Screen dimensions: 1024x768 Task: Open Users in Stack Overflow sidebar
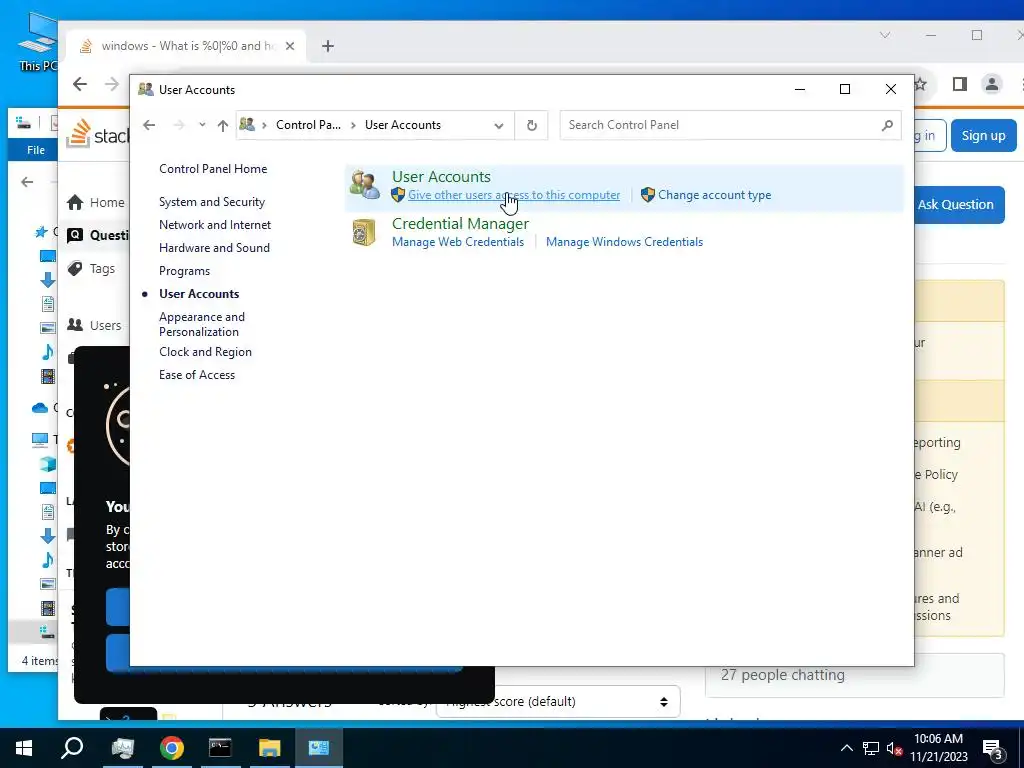point(95,325)
